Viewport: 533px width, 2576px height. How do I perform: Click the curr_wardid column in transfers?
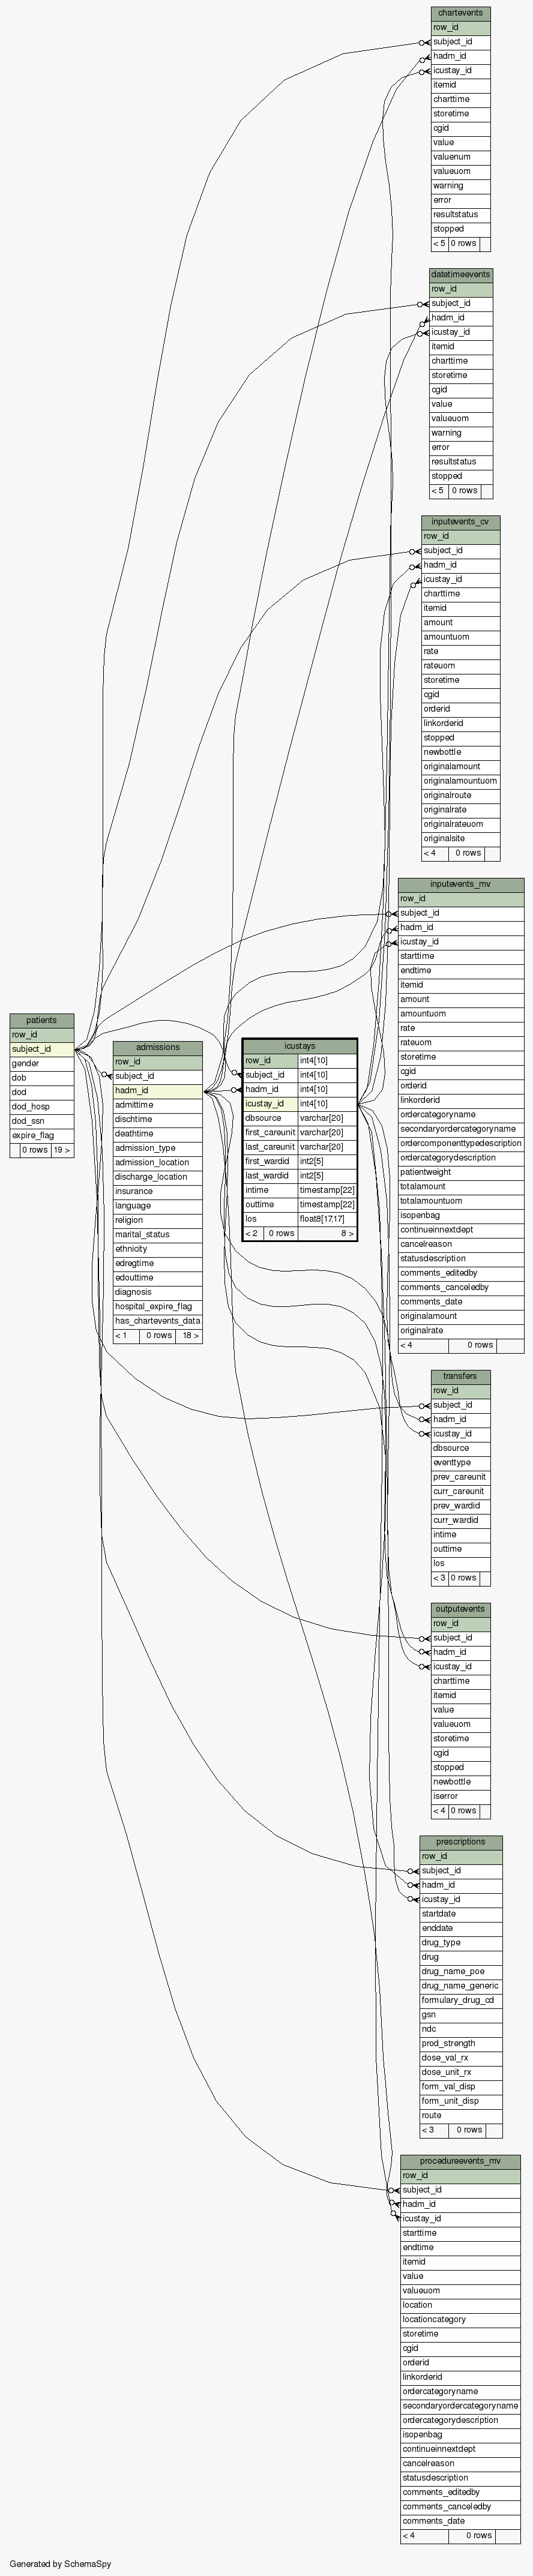460,1520
